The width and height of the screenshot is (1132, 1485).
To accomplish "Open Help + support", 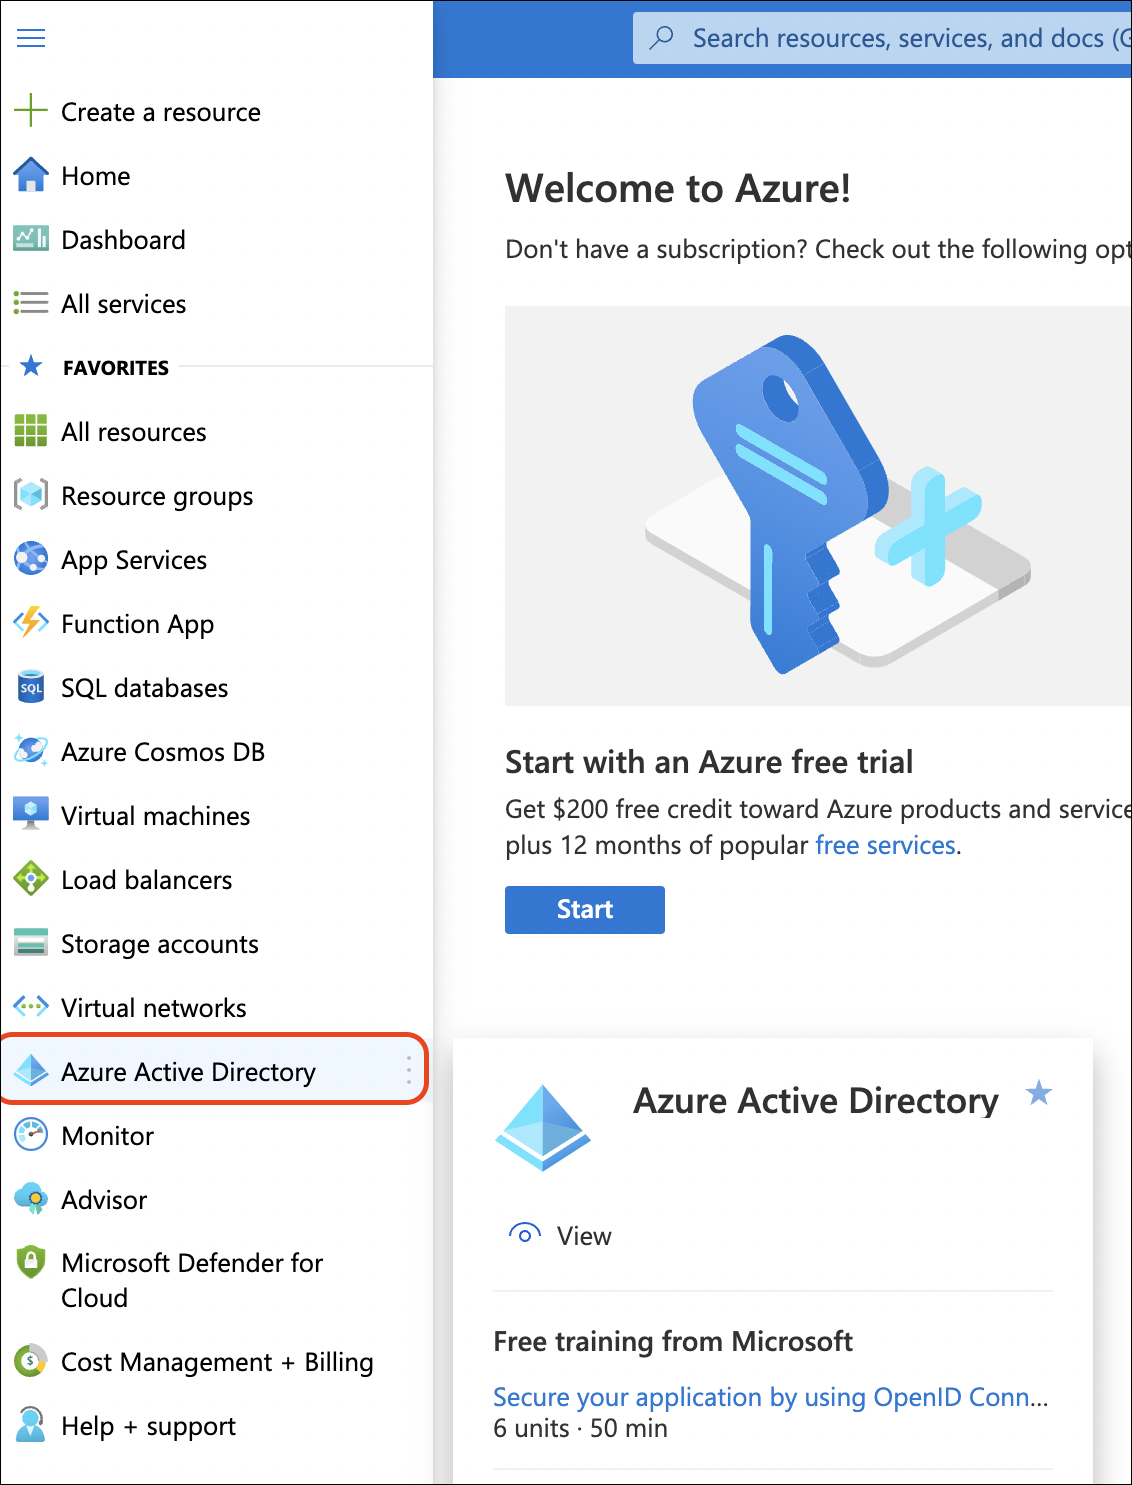I will (x=148, y=1426).
